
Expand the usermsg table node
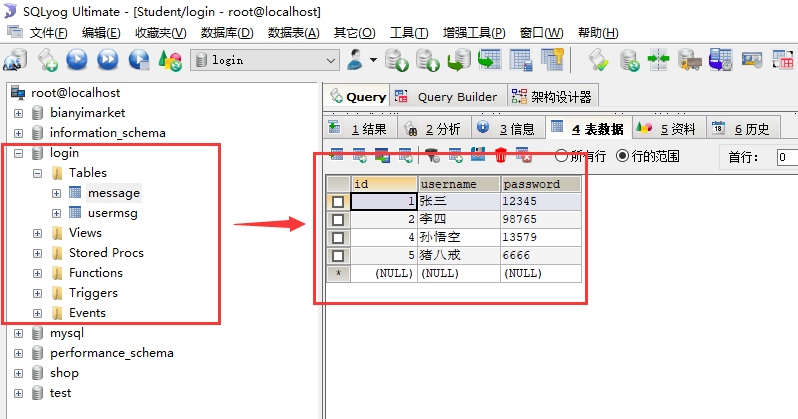(56, 213)
